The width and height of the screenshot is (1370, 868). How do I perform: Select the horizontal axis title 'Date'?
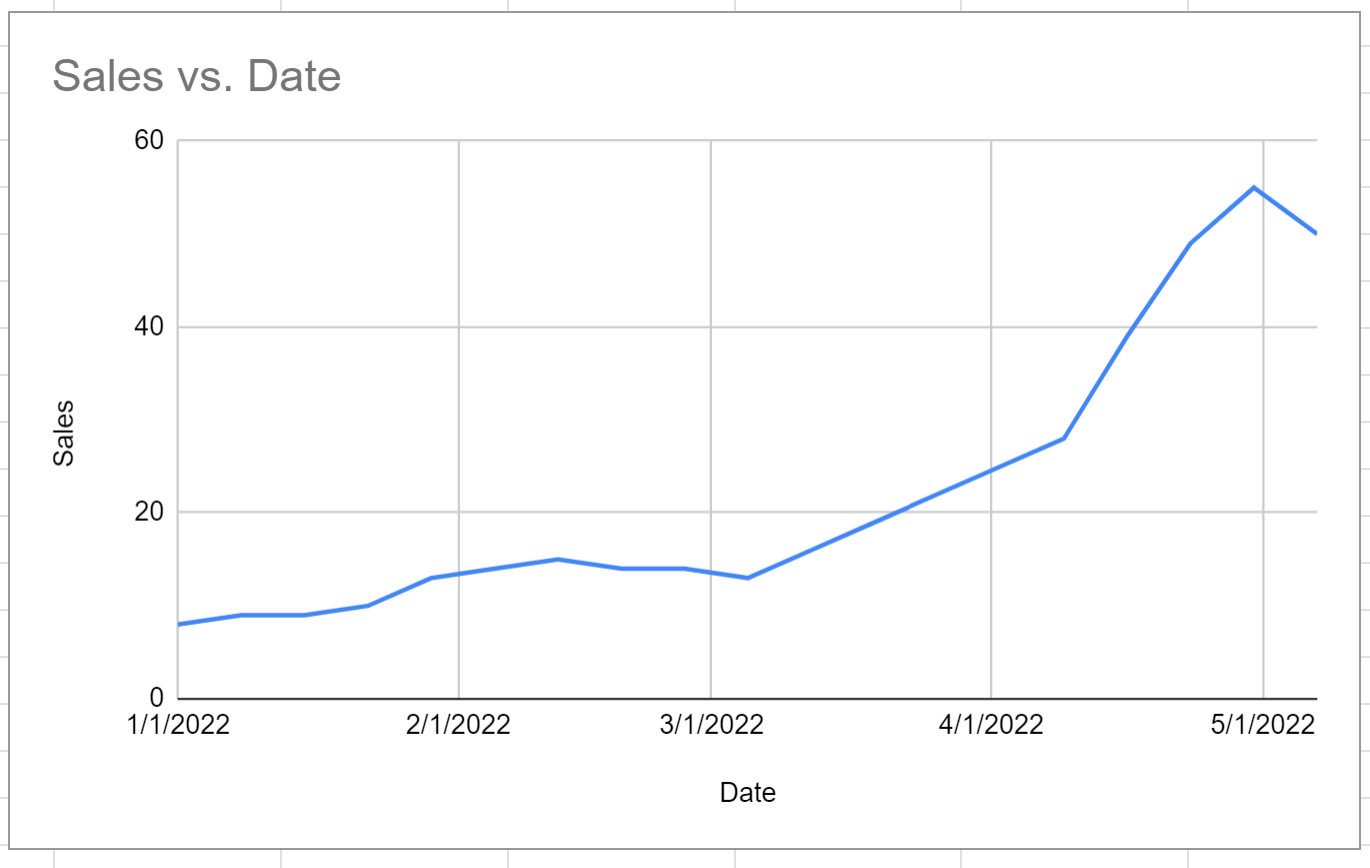point(747,793)
